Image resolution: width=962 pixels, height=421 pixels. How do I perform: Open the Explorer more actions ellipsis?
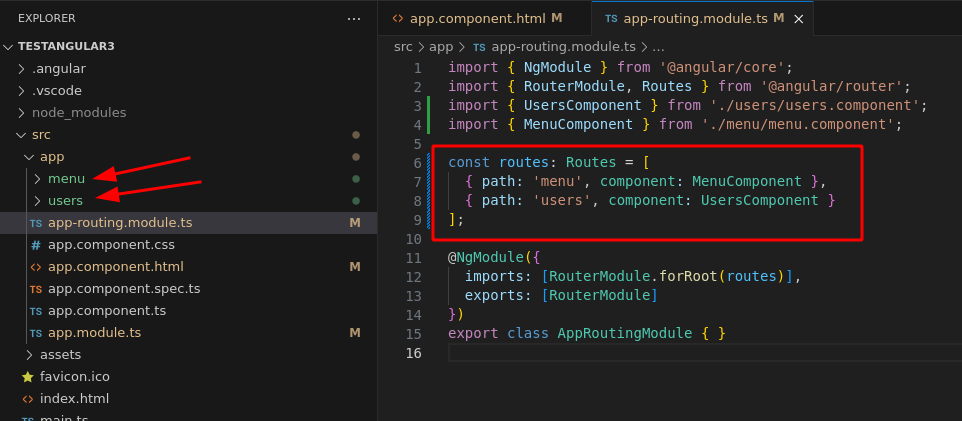pyautogui.click(x=354, y=18)
